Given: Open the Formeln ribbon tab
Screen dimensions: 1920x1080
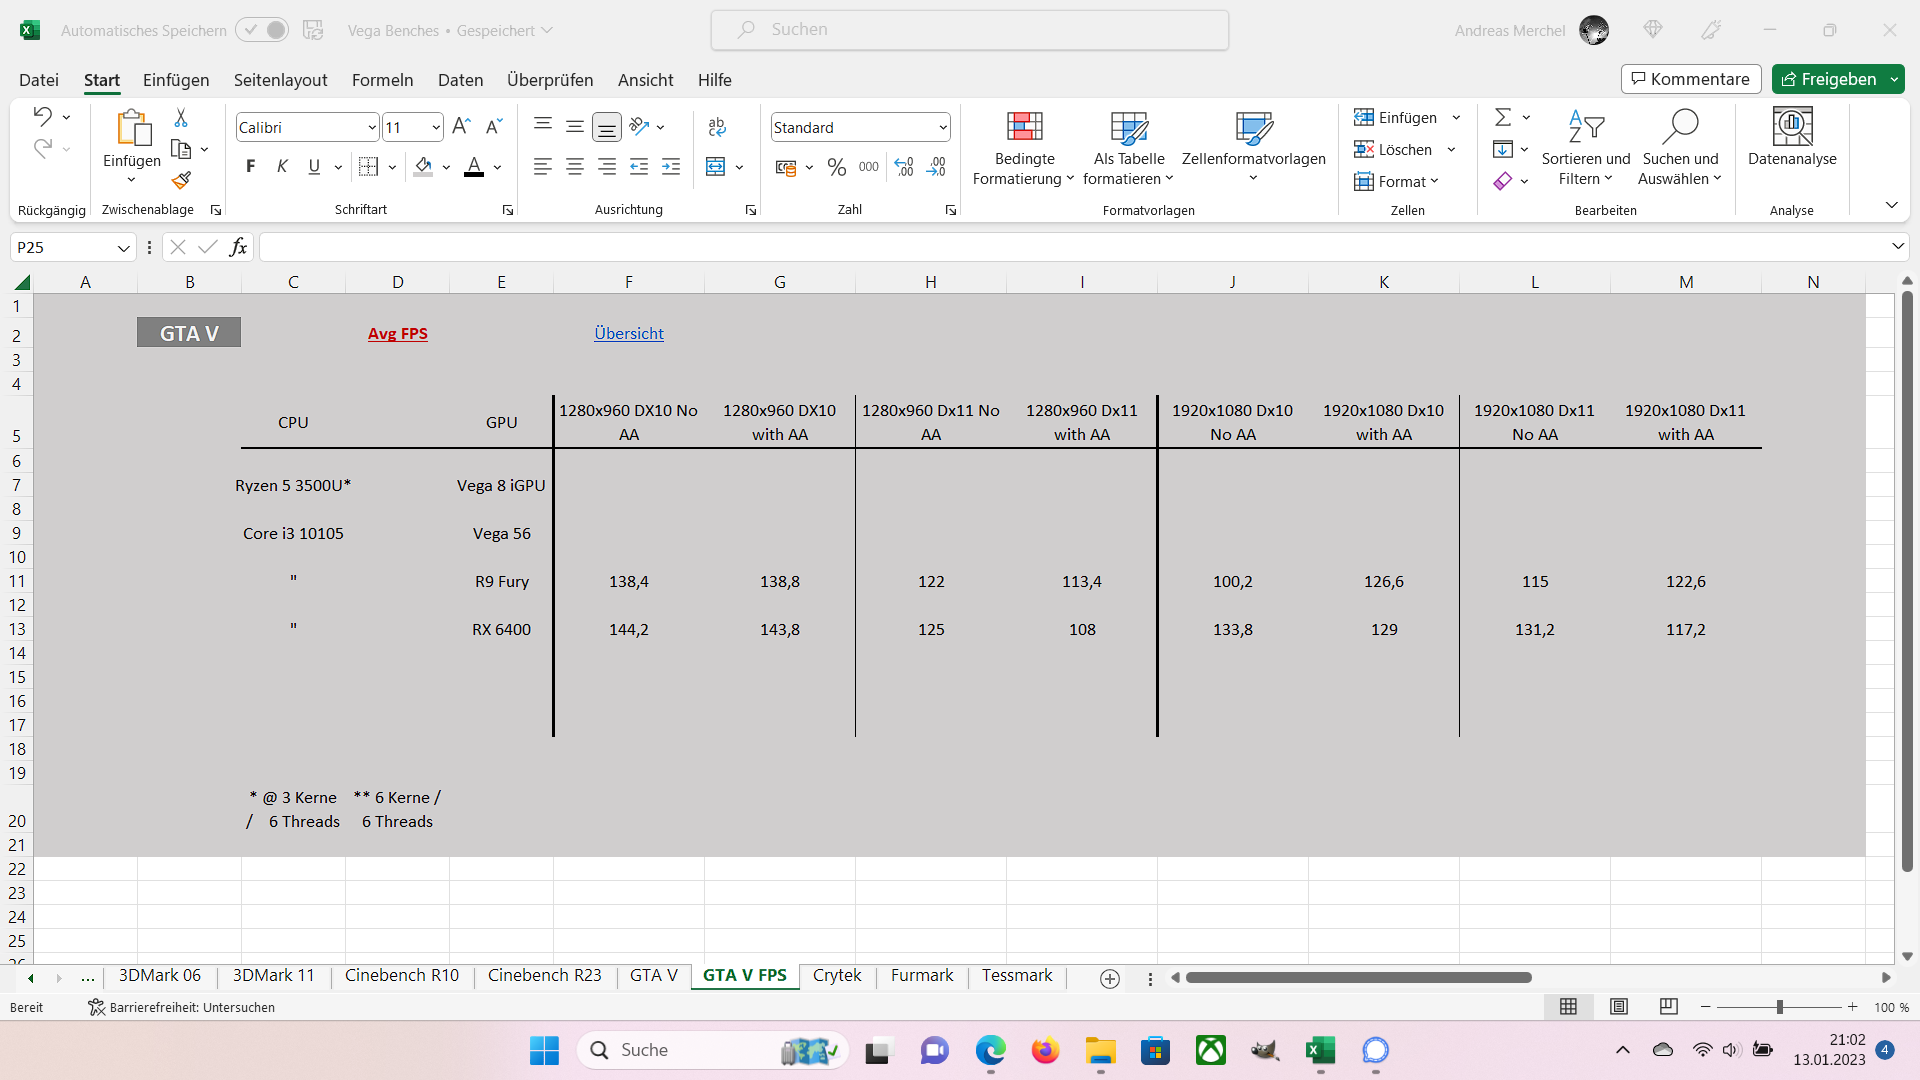Looking at the screenshot, I should [382, 80].
